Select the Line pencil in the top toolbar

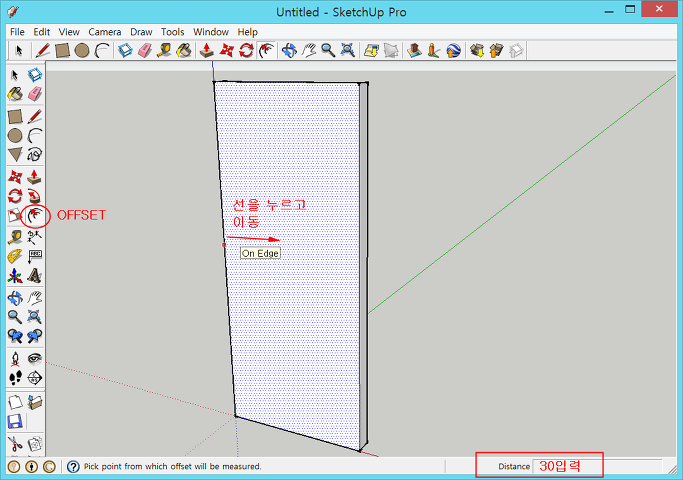click(x=42, y=51)
